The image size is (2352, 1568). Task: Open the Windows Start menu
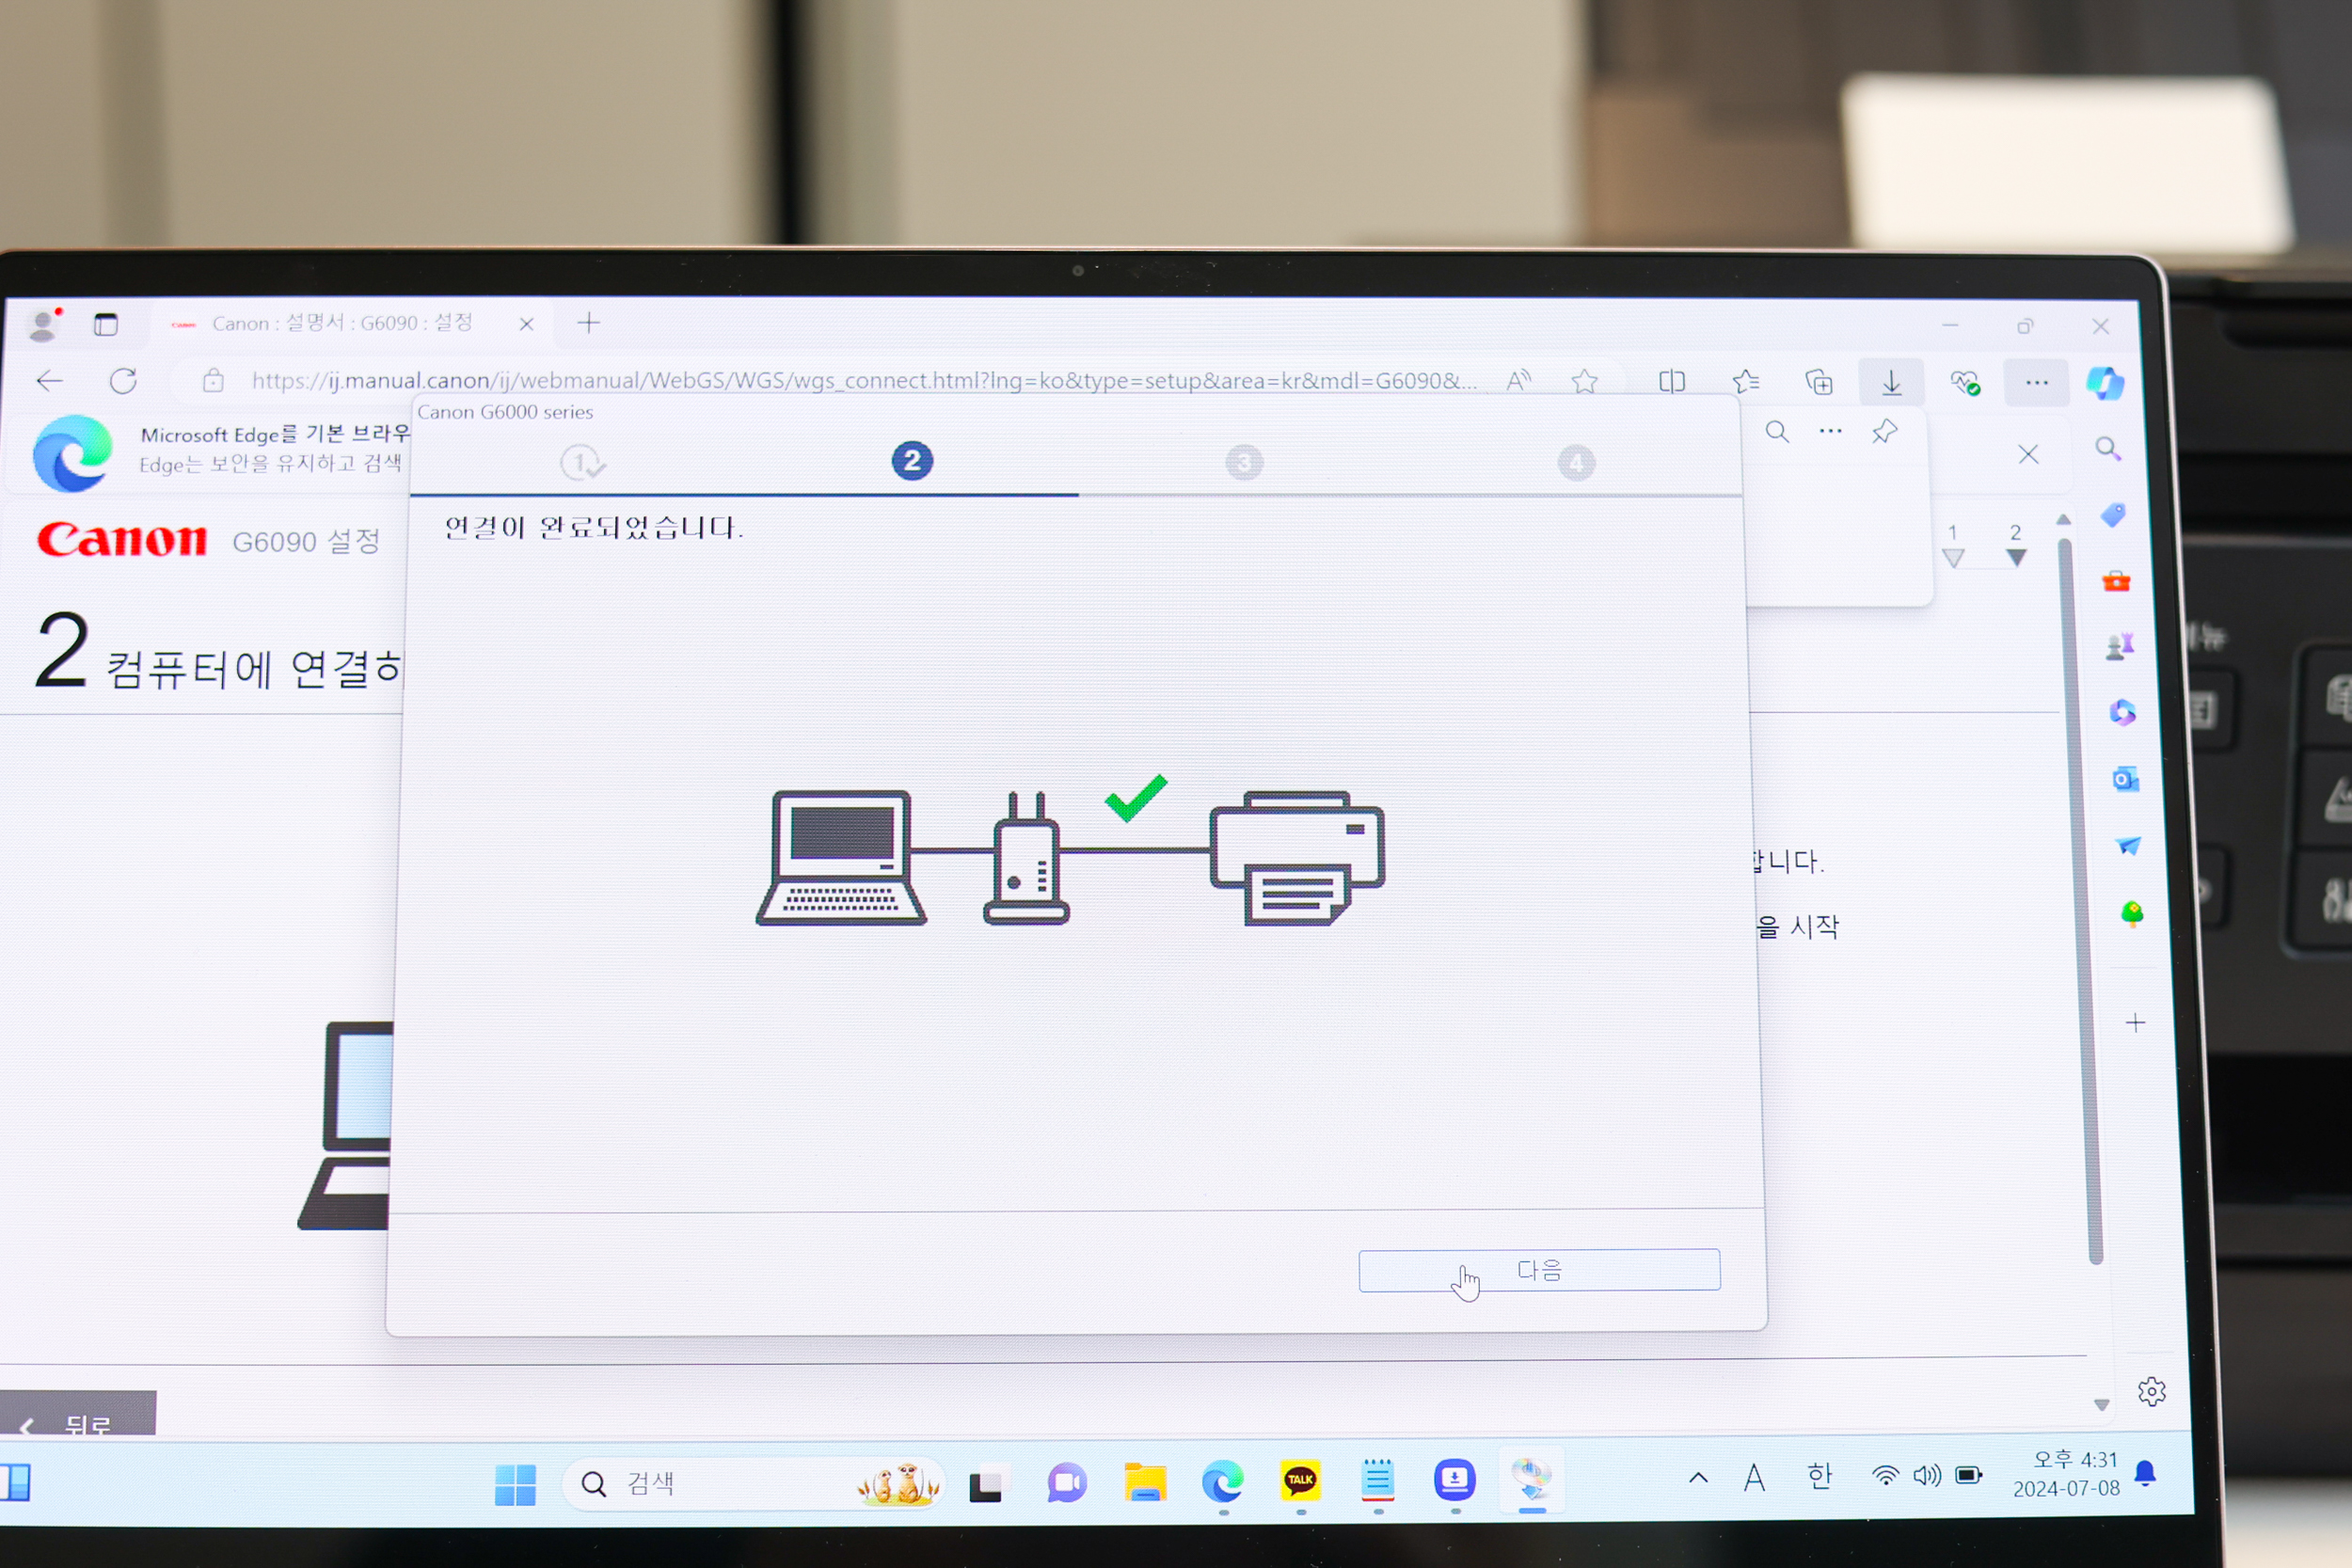click(515, 1485)
